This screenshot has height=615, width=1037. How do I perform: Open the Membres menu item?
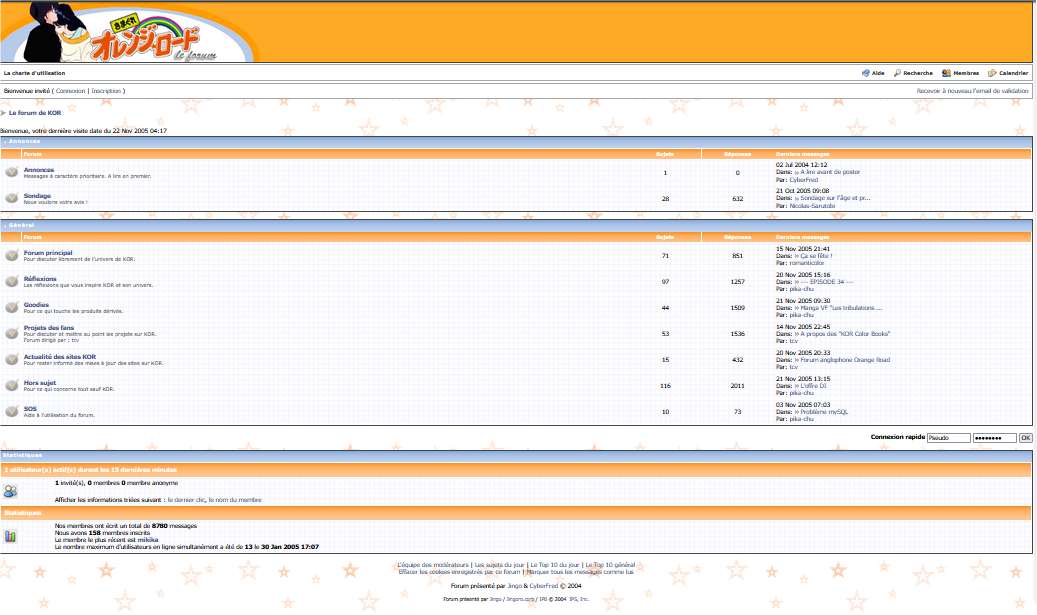tap(966, 73)
